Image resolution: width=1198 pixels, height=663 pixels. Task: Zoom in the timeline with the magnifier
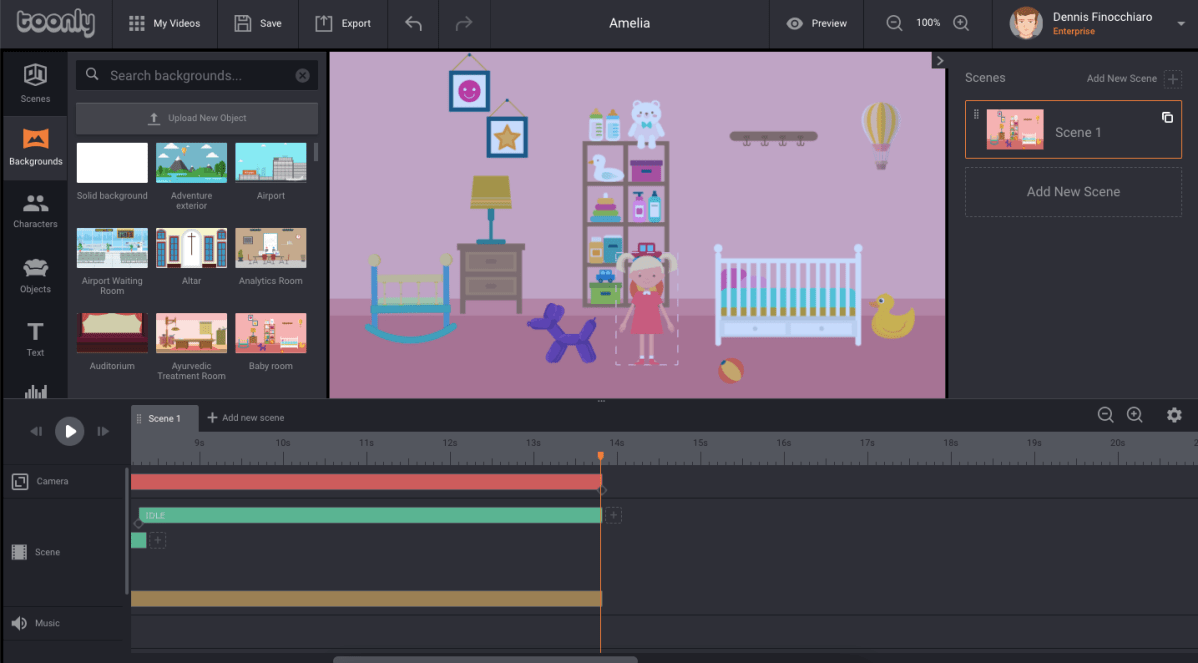click(1135, 415)
